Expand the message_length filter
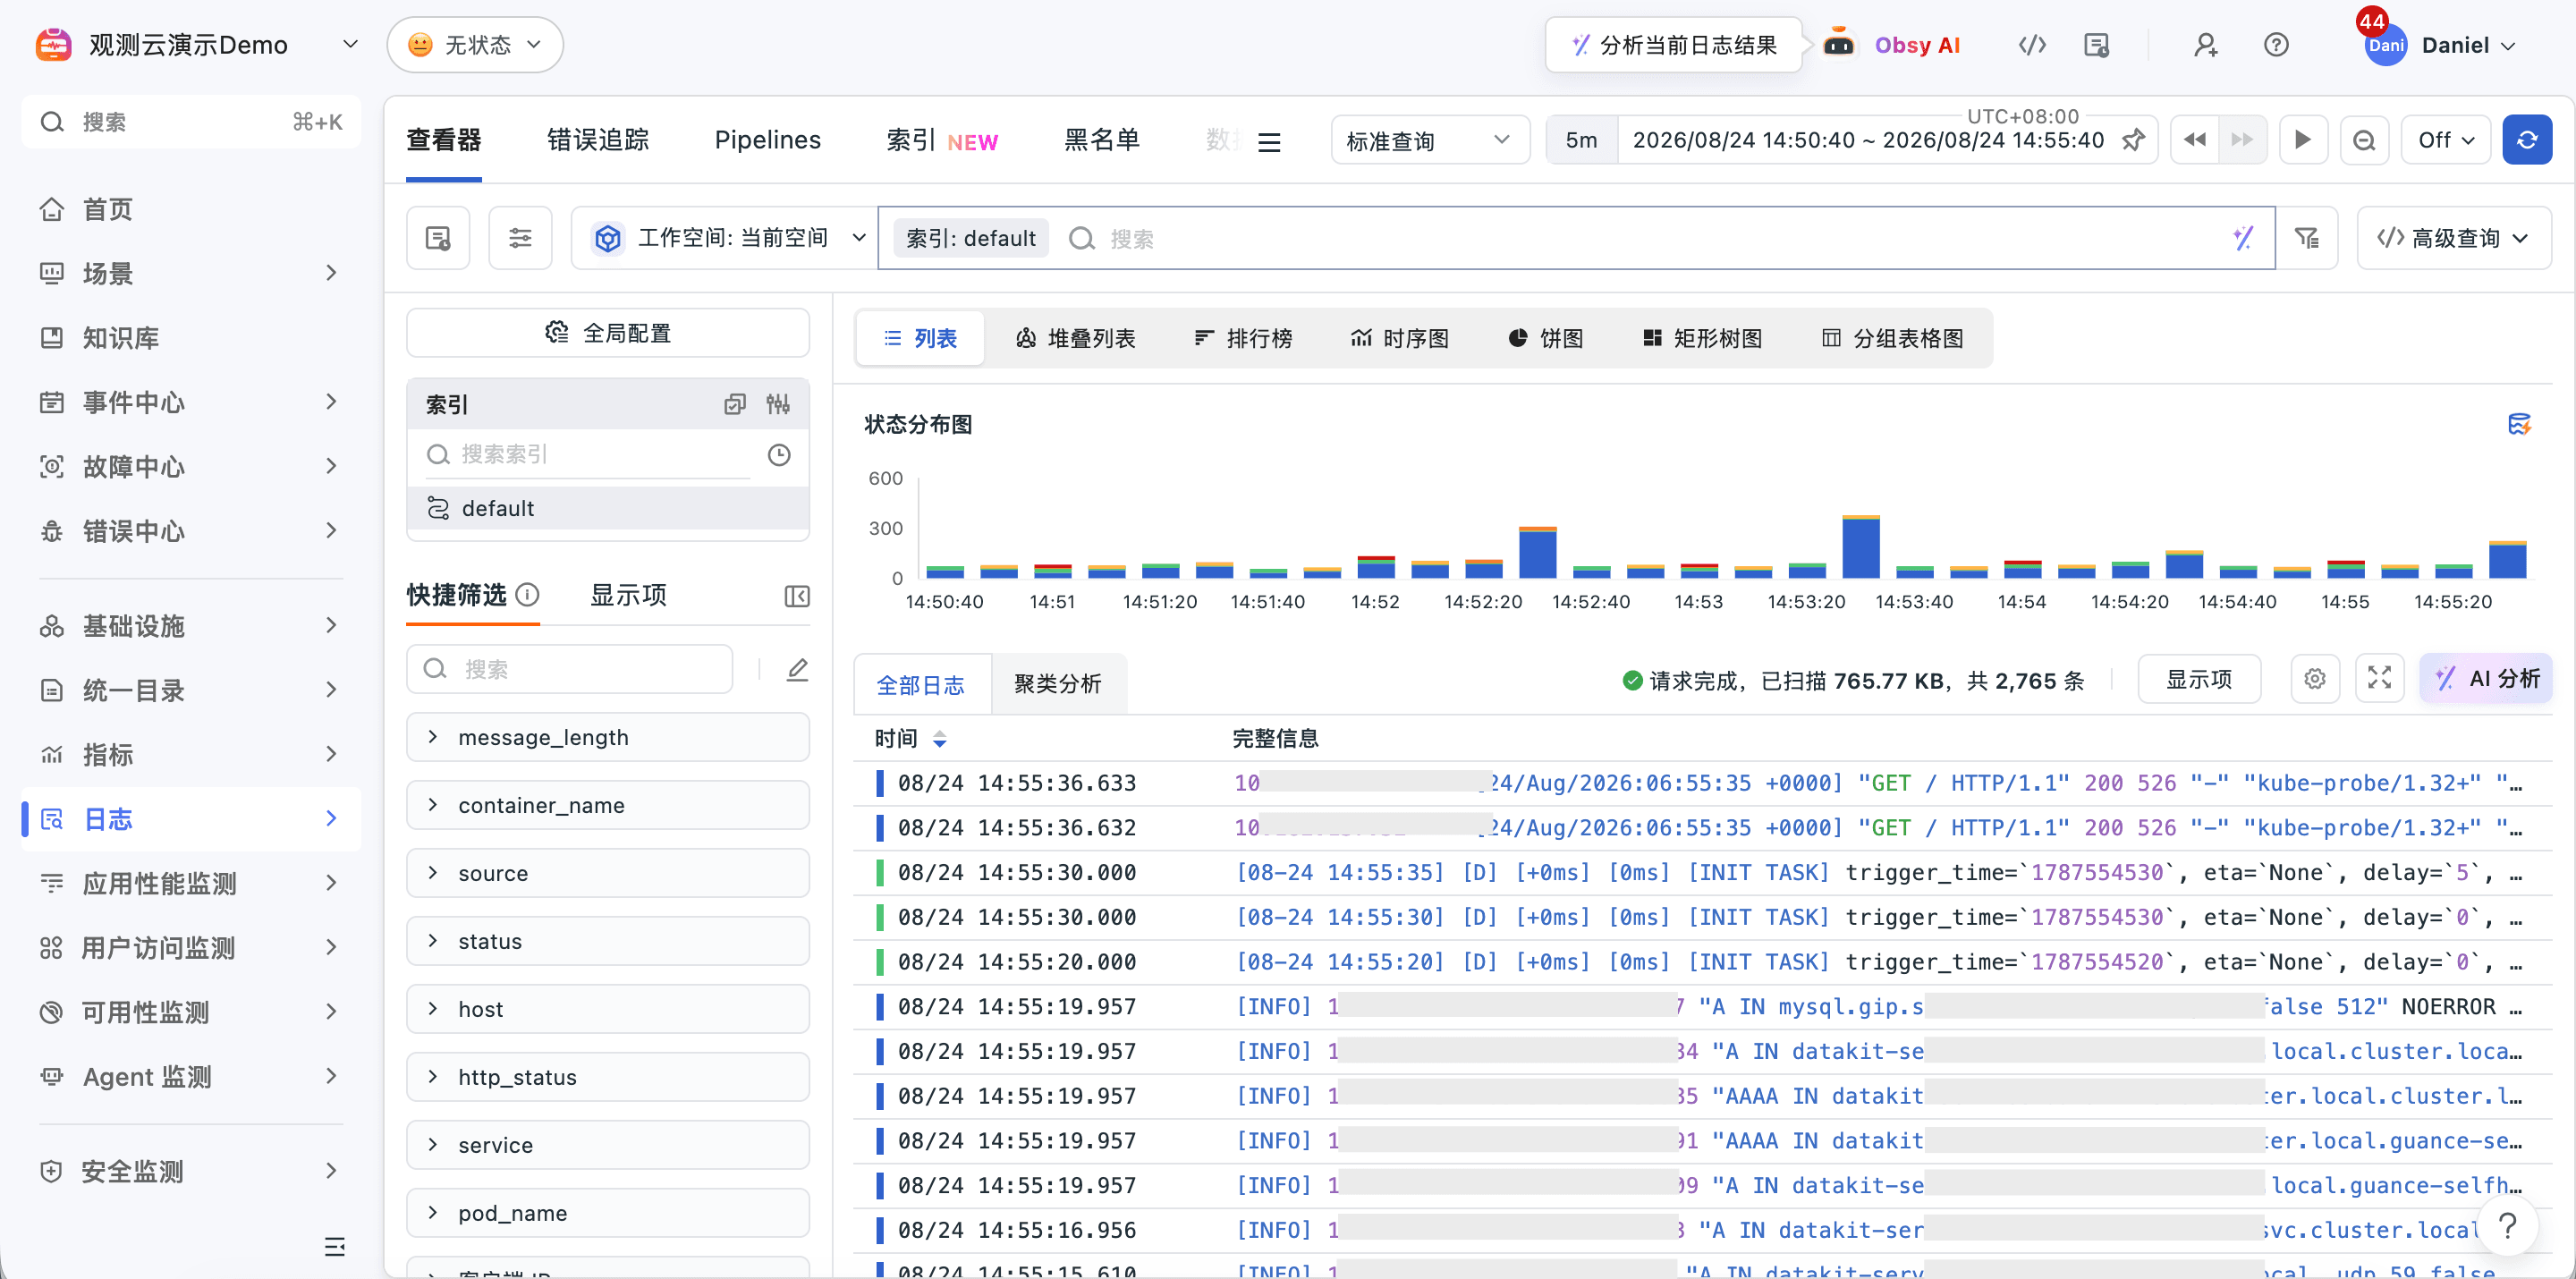Viewport: 2576px width, 1279px height. (608, 738)
